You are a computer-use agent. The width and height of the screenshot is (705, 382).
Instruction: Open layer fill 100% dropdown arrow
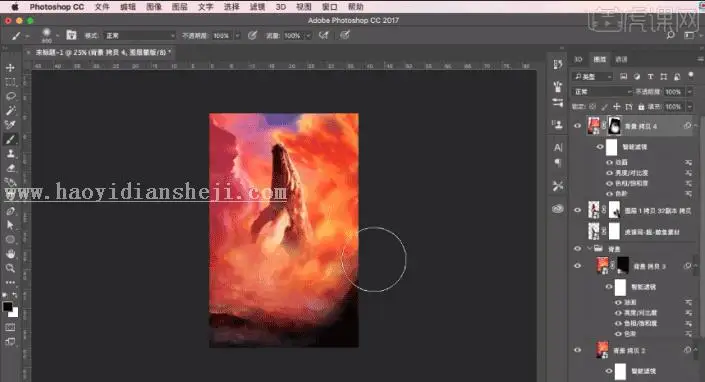pos(689,107)
